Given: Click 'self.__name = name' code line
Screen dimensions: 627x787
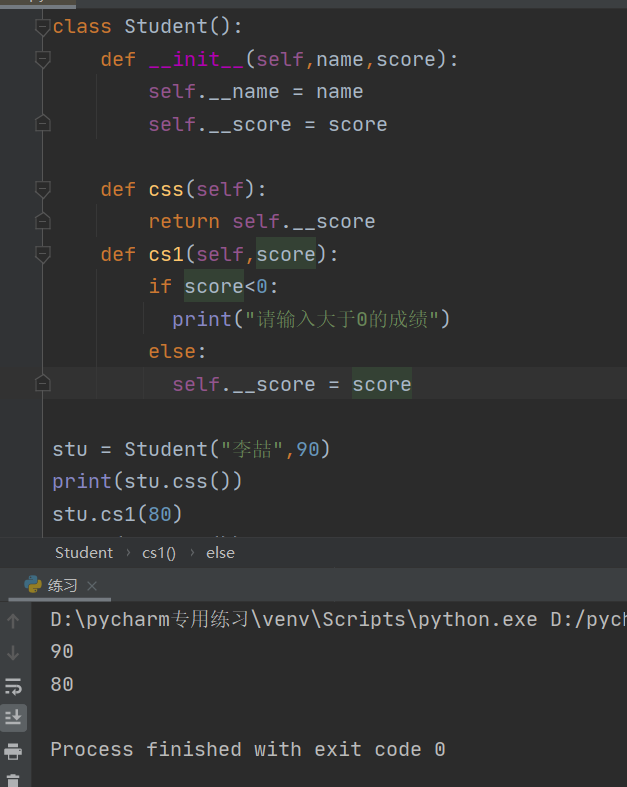Looking at the screenshot, I should tap(256, 92).
